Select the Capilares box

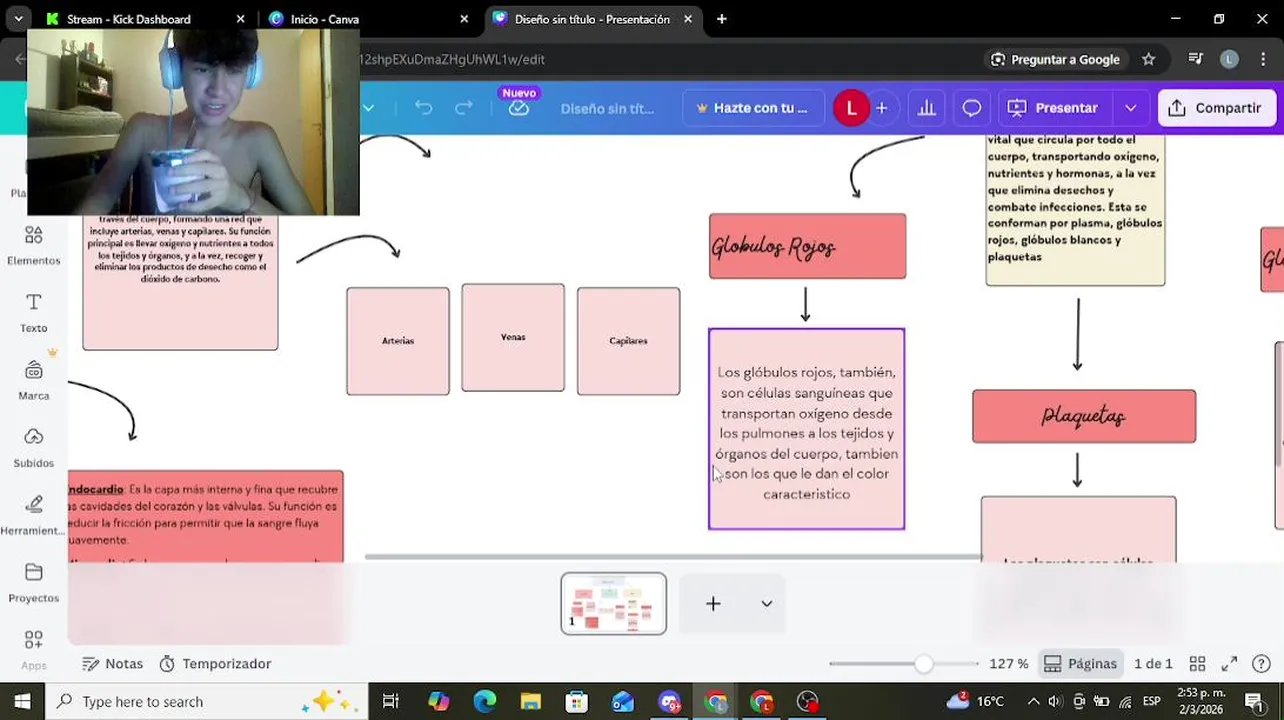click(628, 341)
